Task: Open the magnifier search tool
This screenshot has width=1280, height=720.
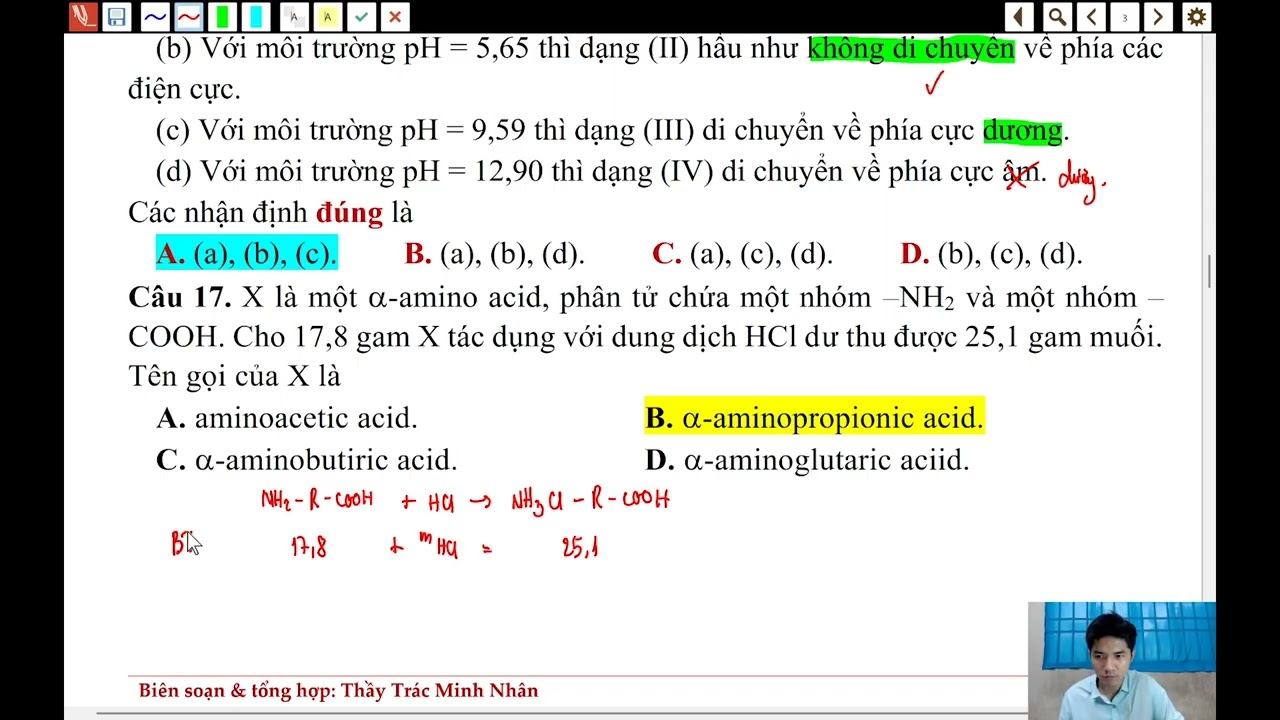Action: pyautogui.click(x=1056, y=16)
